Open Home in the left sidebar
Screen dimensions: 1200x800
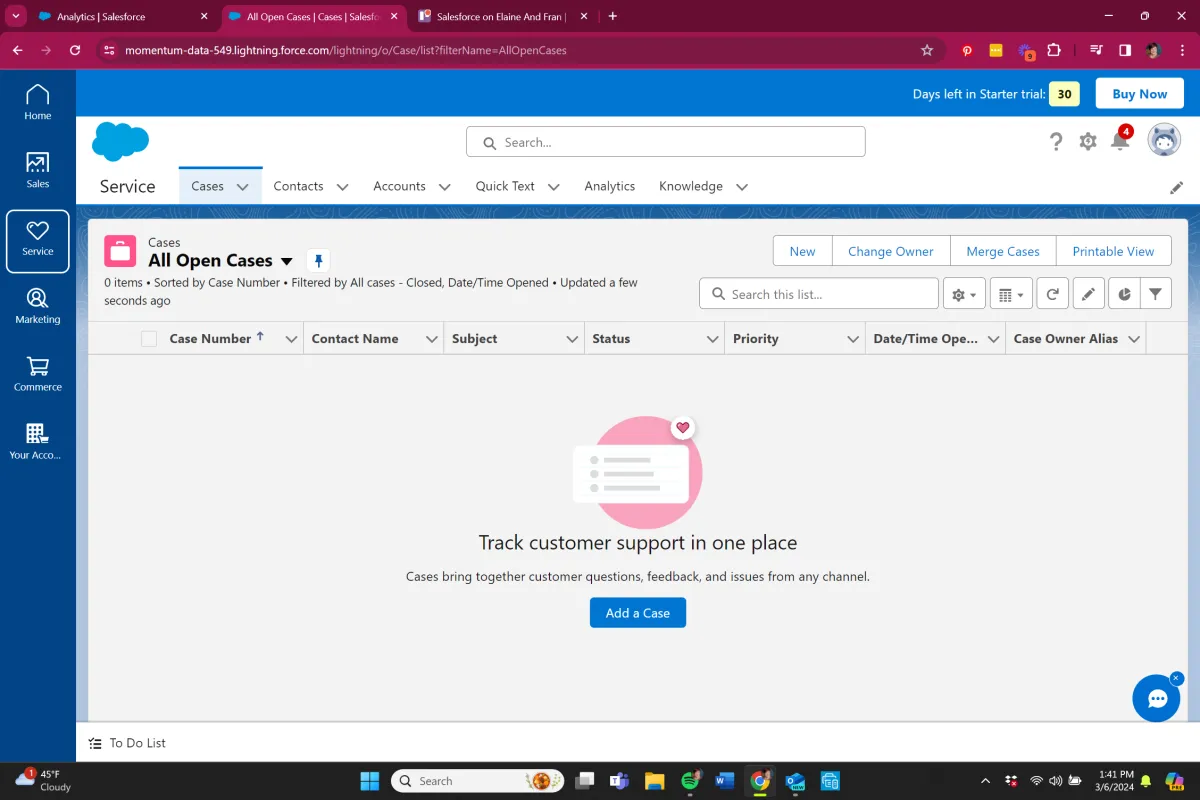tap(37, 103)
